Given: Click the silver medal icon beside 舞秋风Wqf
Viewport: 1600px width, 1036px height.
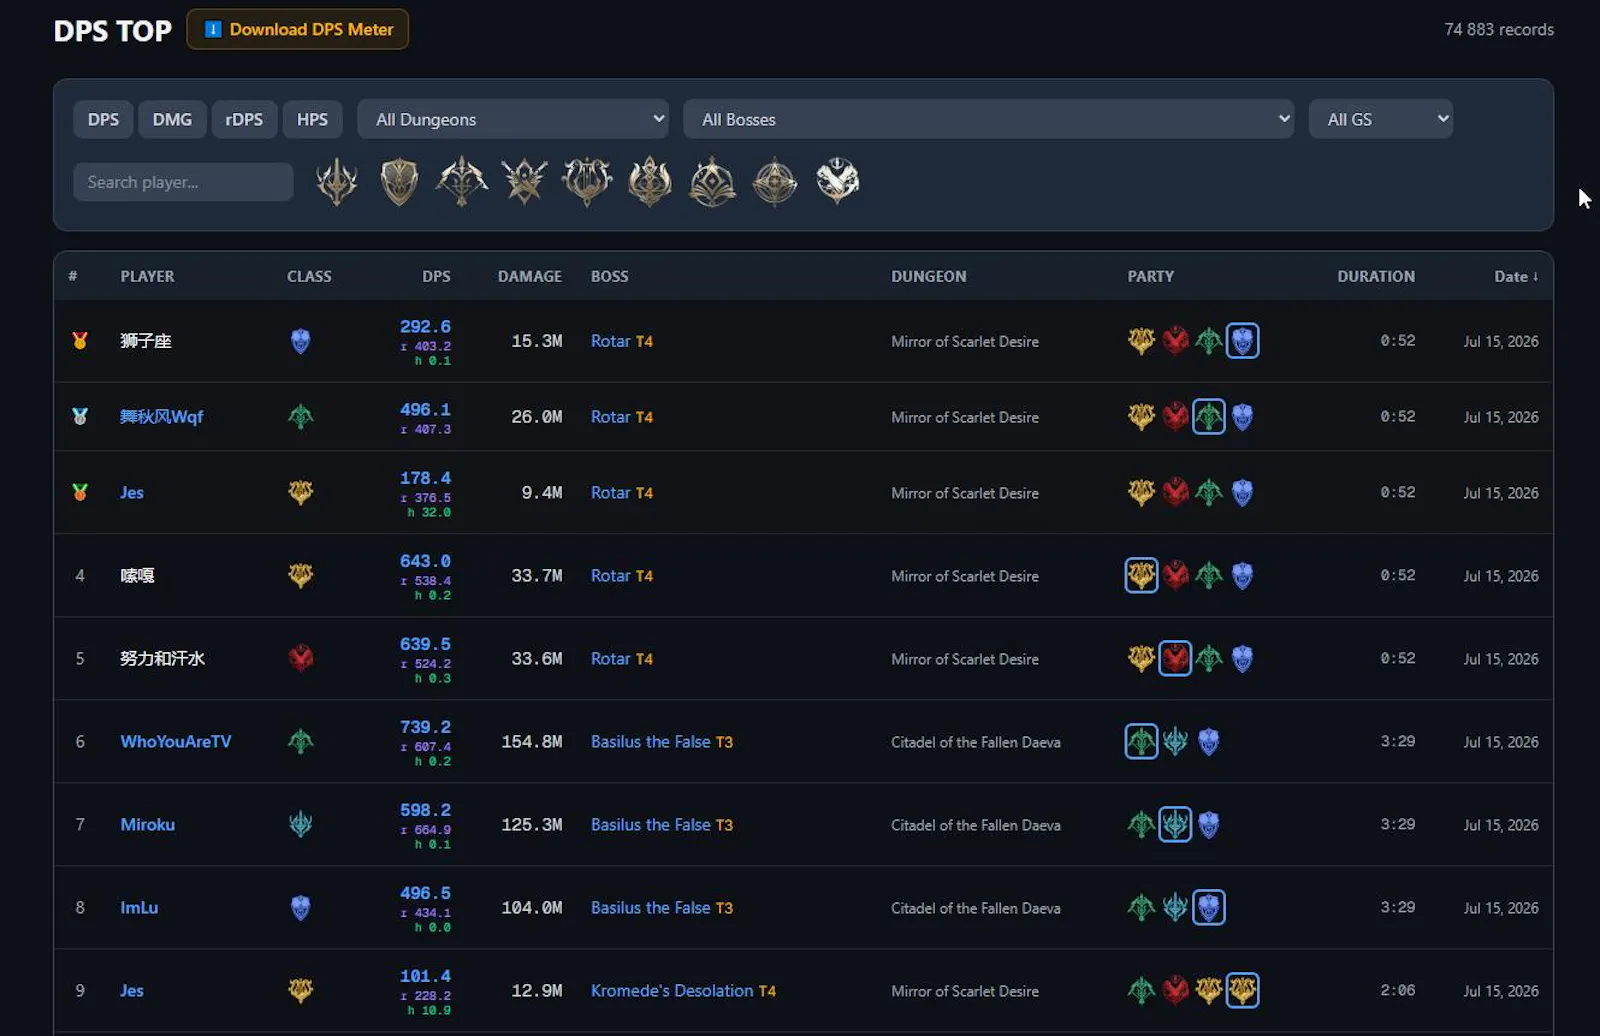Looking at the screenshot, I should tap(80, 417).
